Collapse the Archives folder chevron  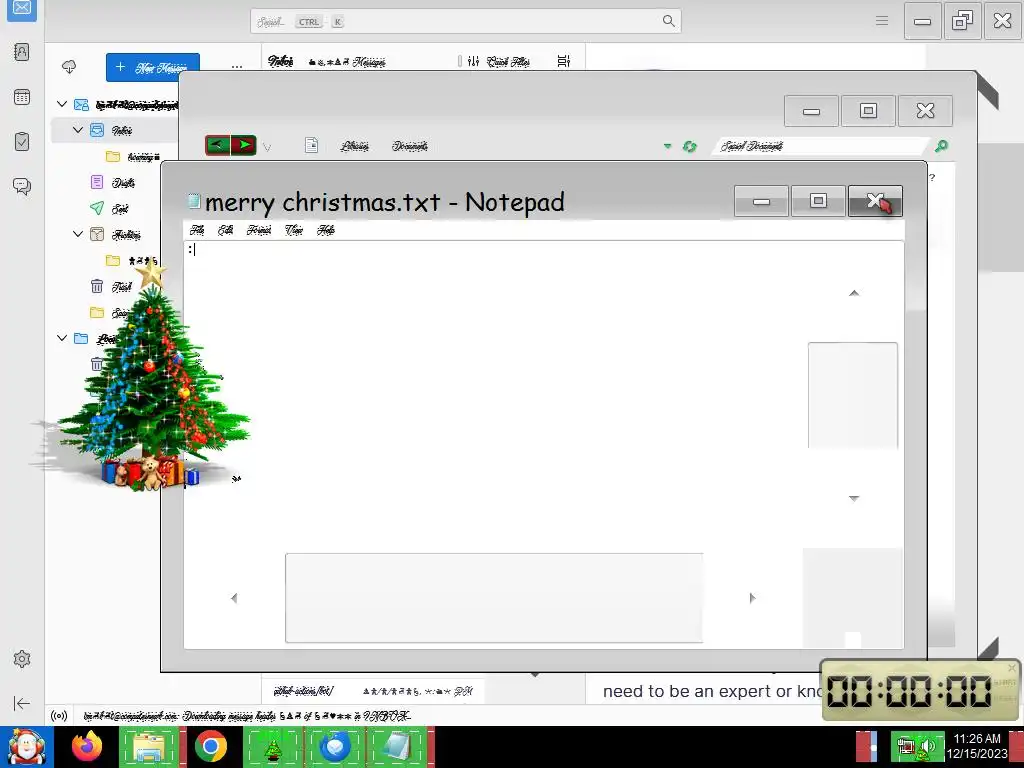pos(78,234)
